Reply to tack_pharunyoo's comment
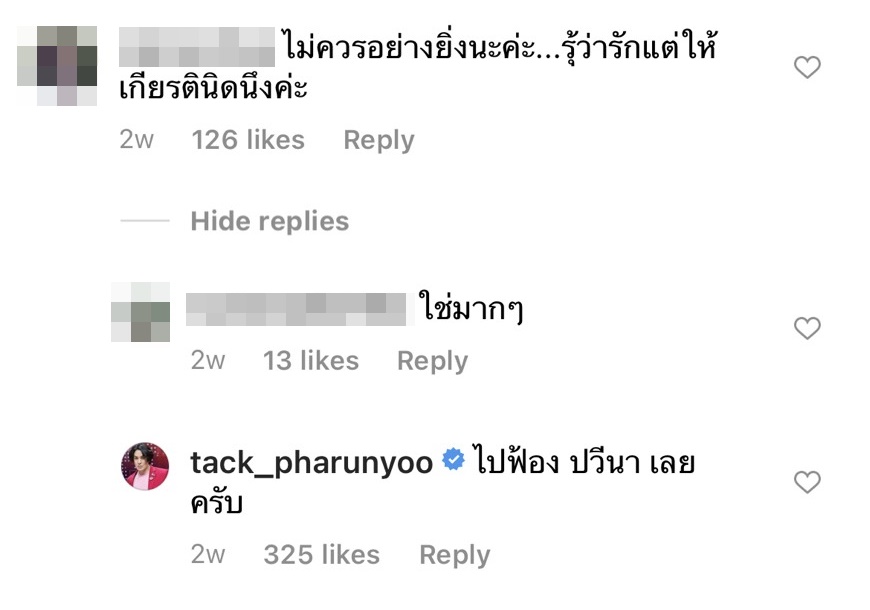 coord(455,554)
